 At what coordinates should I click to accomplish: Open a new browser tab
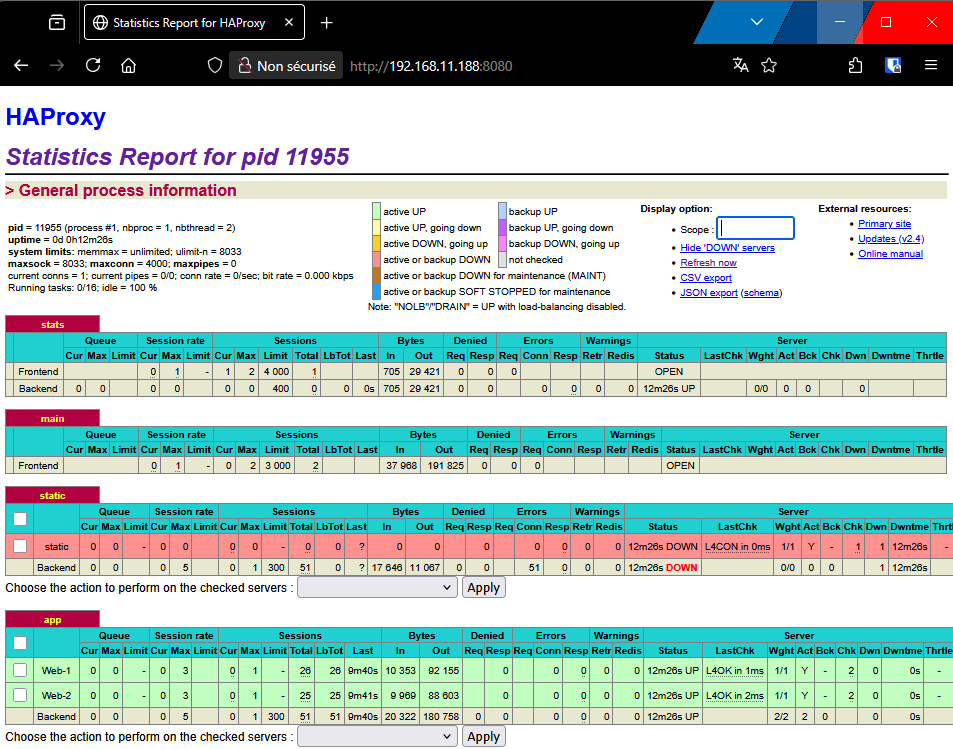[x=326, y=22]
